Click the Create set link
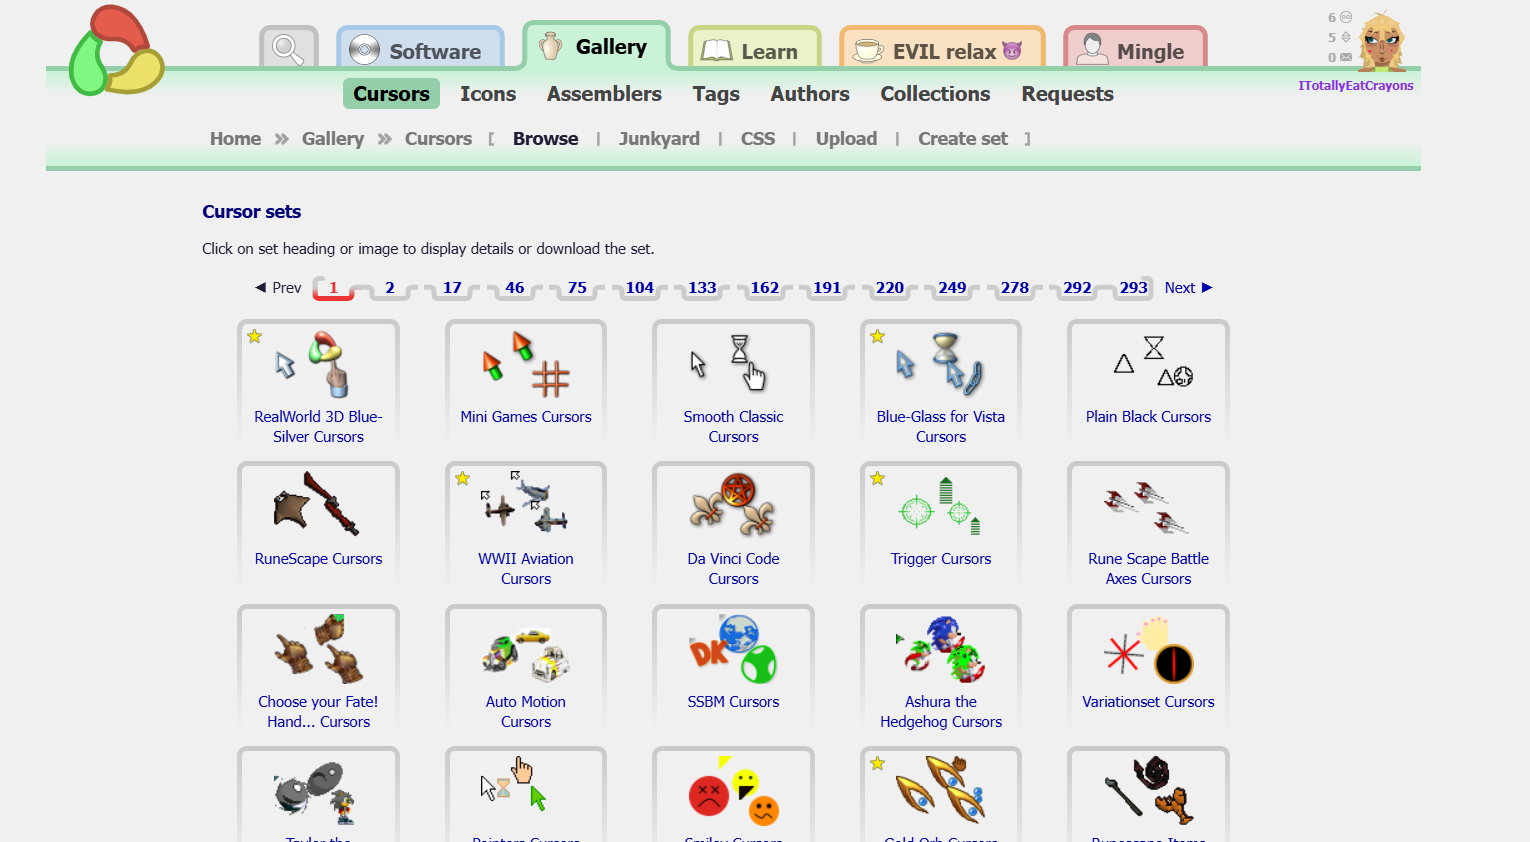 click(x=963, y=139)
